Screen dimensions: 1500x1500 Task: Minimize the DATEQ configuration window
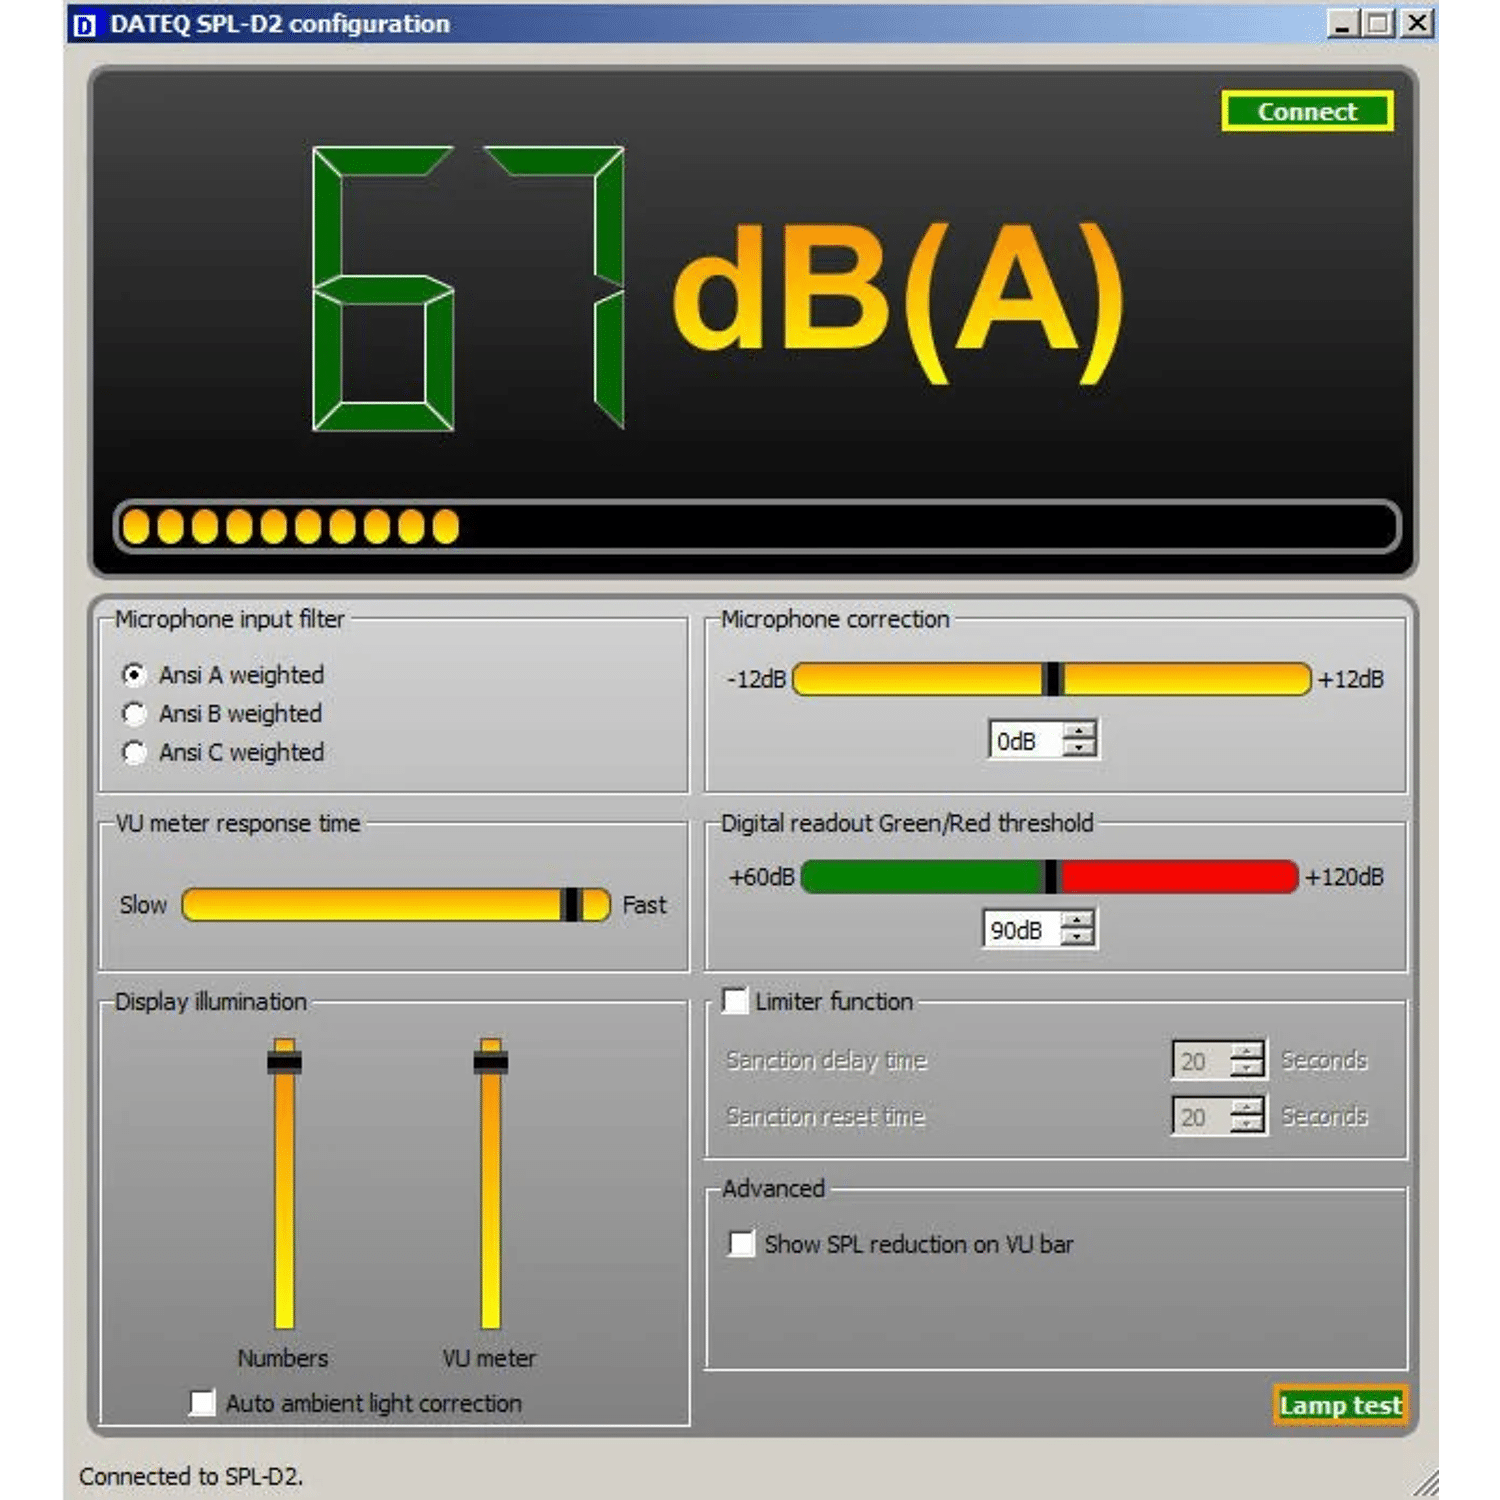click(x=1342, y=24)
